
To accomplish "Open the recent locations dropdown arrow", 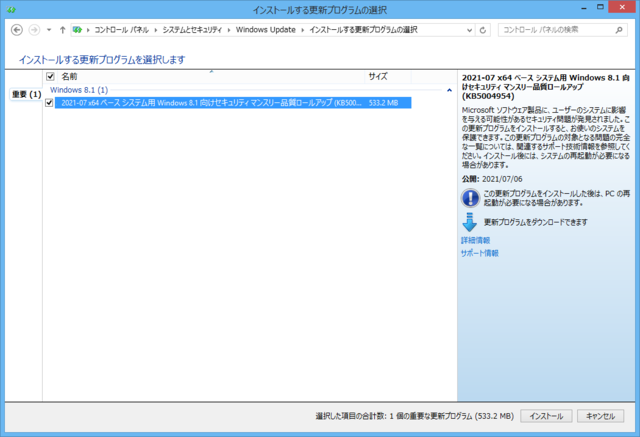I will tap(49, 30).
